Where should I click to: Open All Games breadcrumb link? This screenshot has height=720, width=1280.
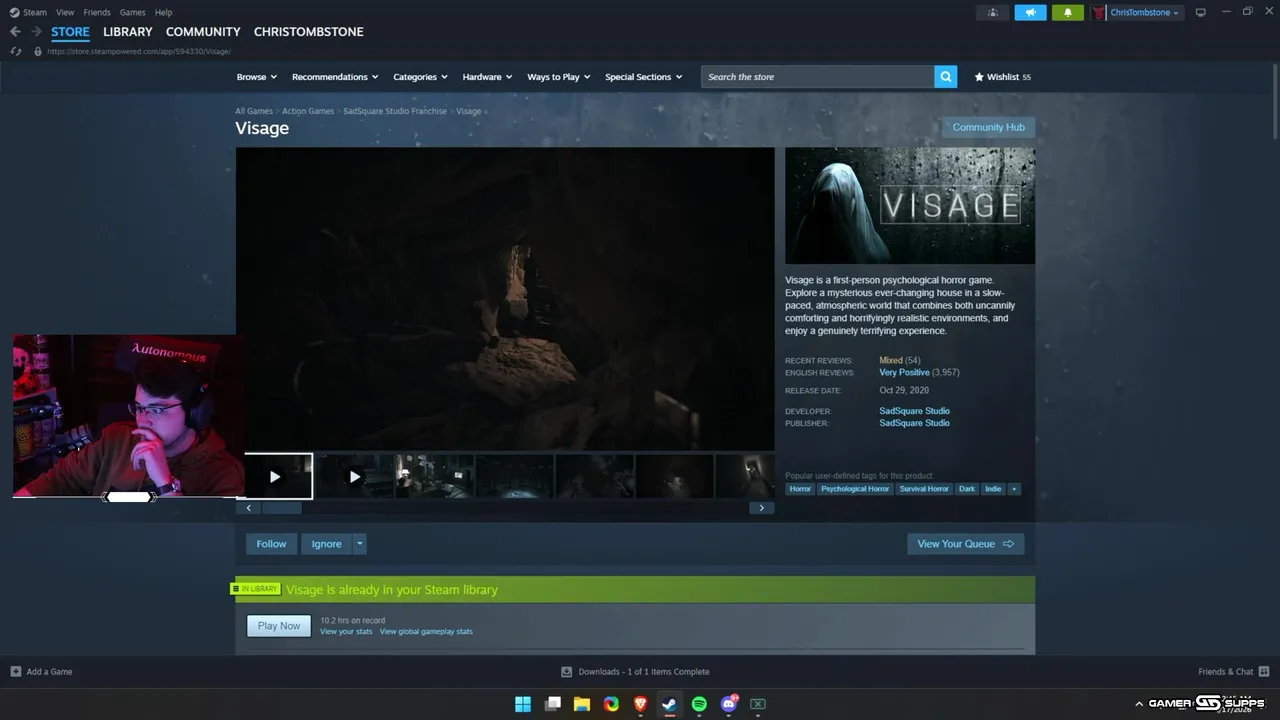[254, 111]
